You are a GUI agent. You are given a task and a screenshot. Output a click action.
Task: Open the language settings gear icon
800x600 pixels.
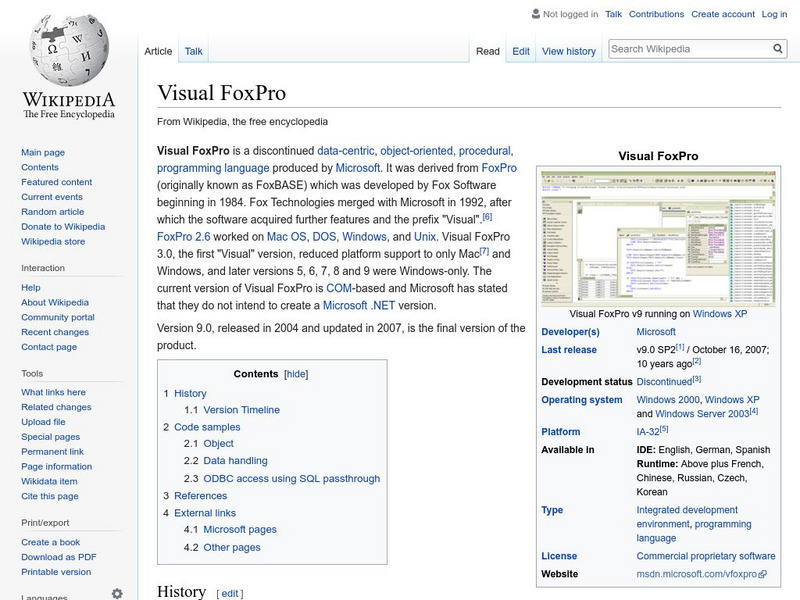point(117,592)
